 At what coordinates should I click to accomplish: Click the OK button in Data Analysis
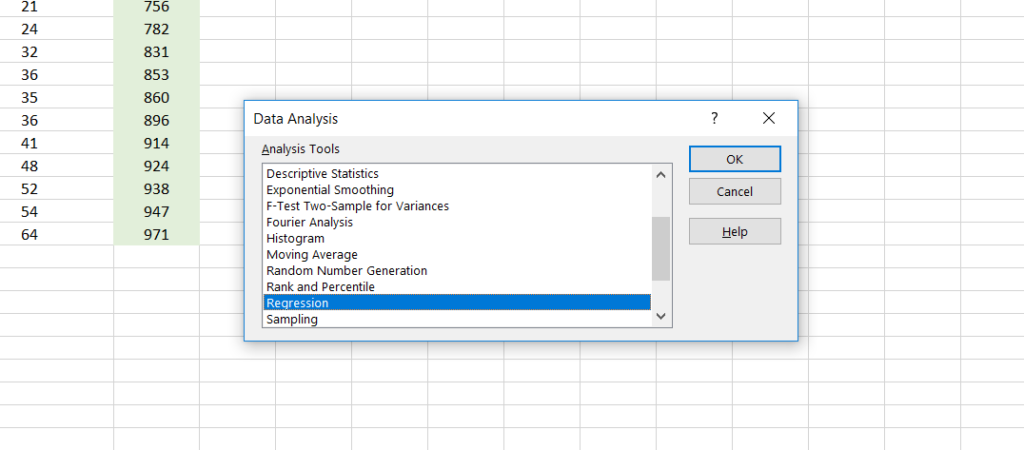point(734,159)
